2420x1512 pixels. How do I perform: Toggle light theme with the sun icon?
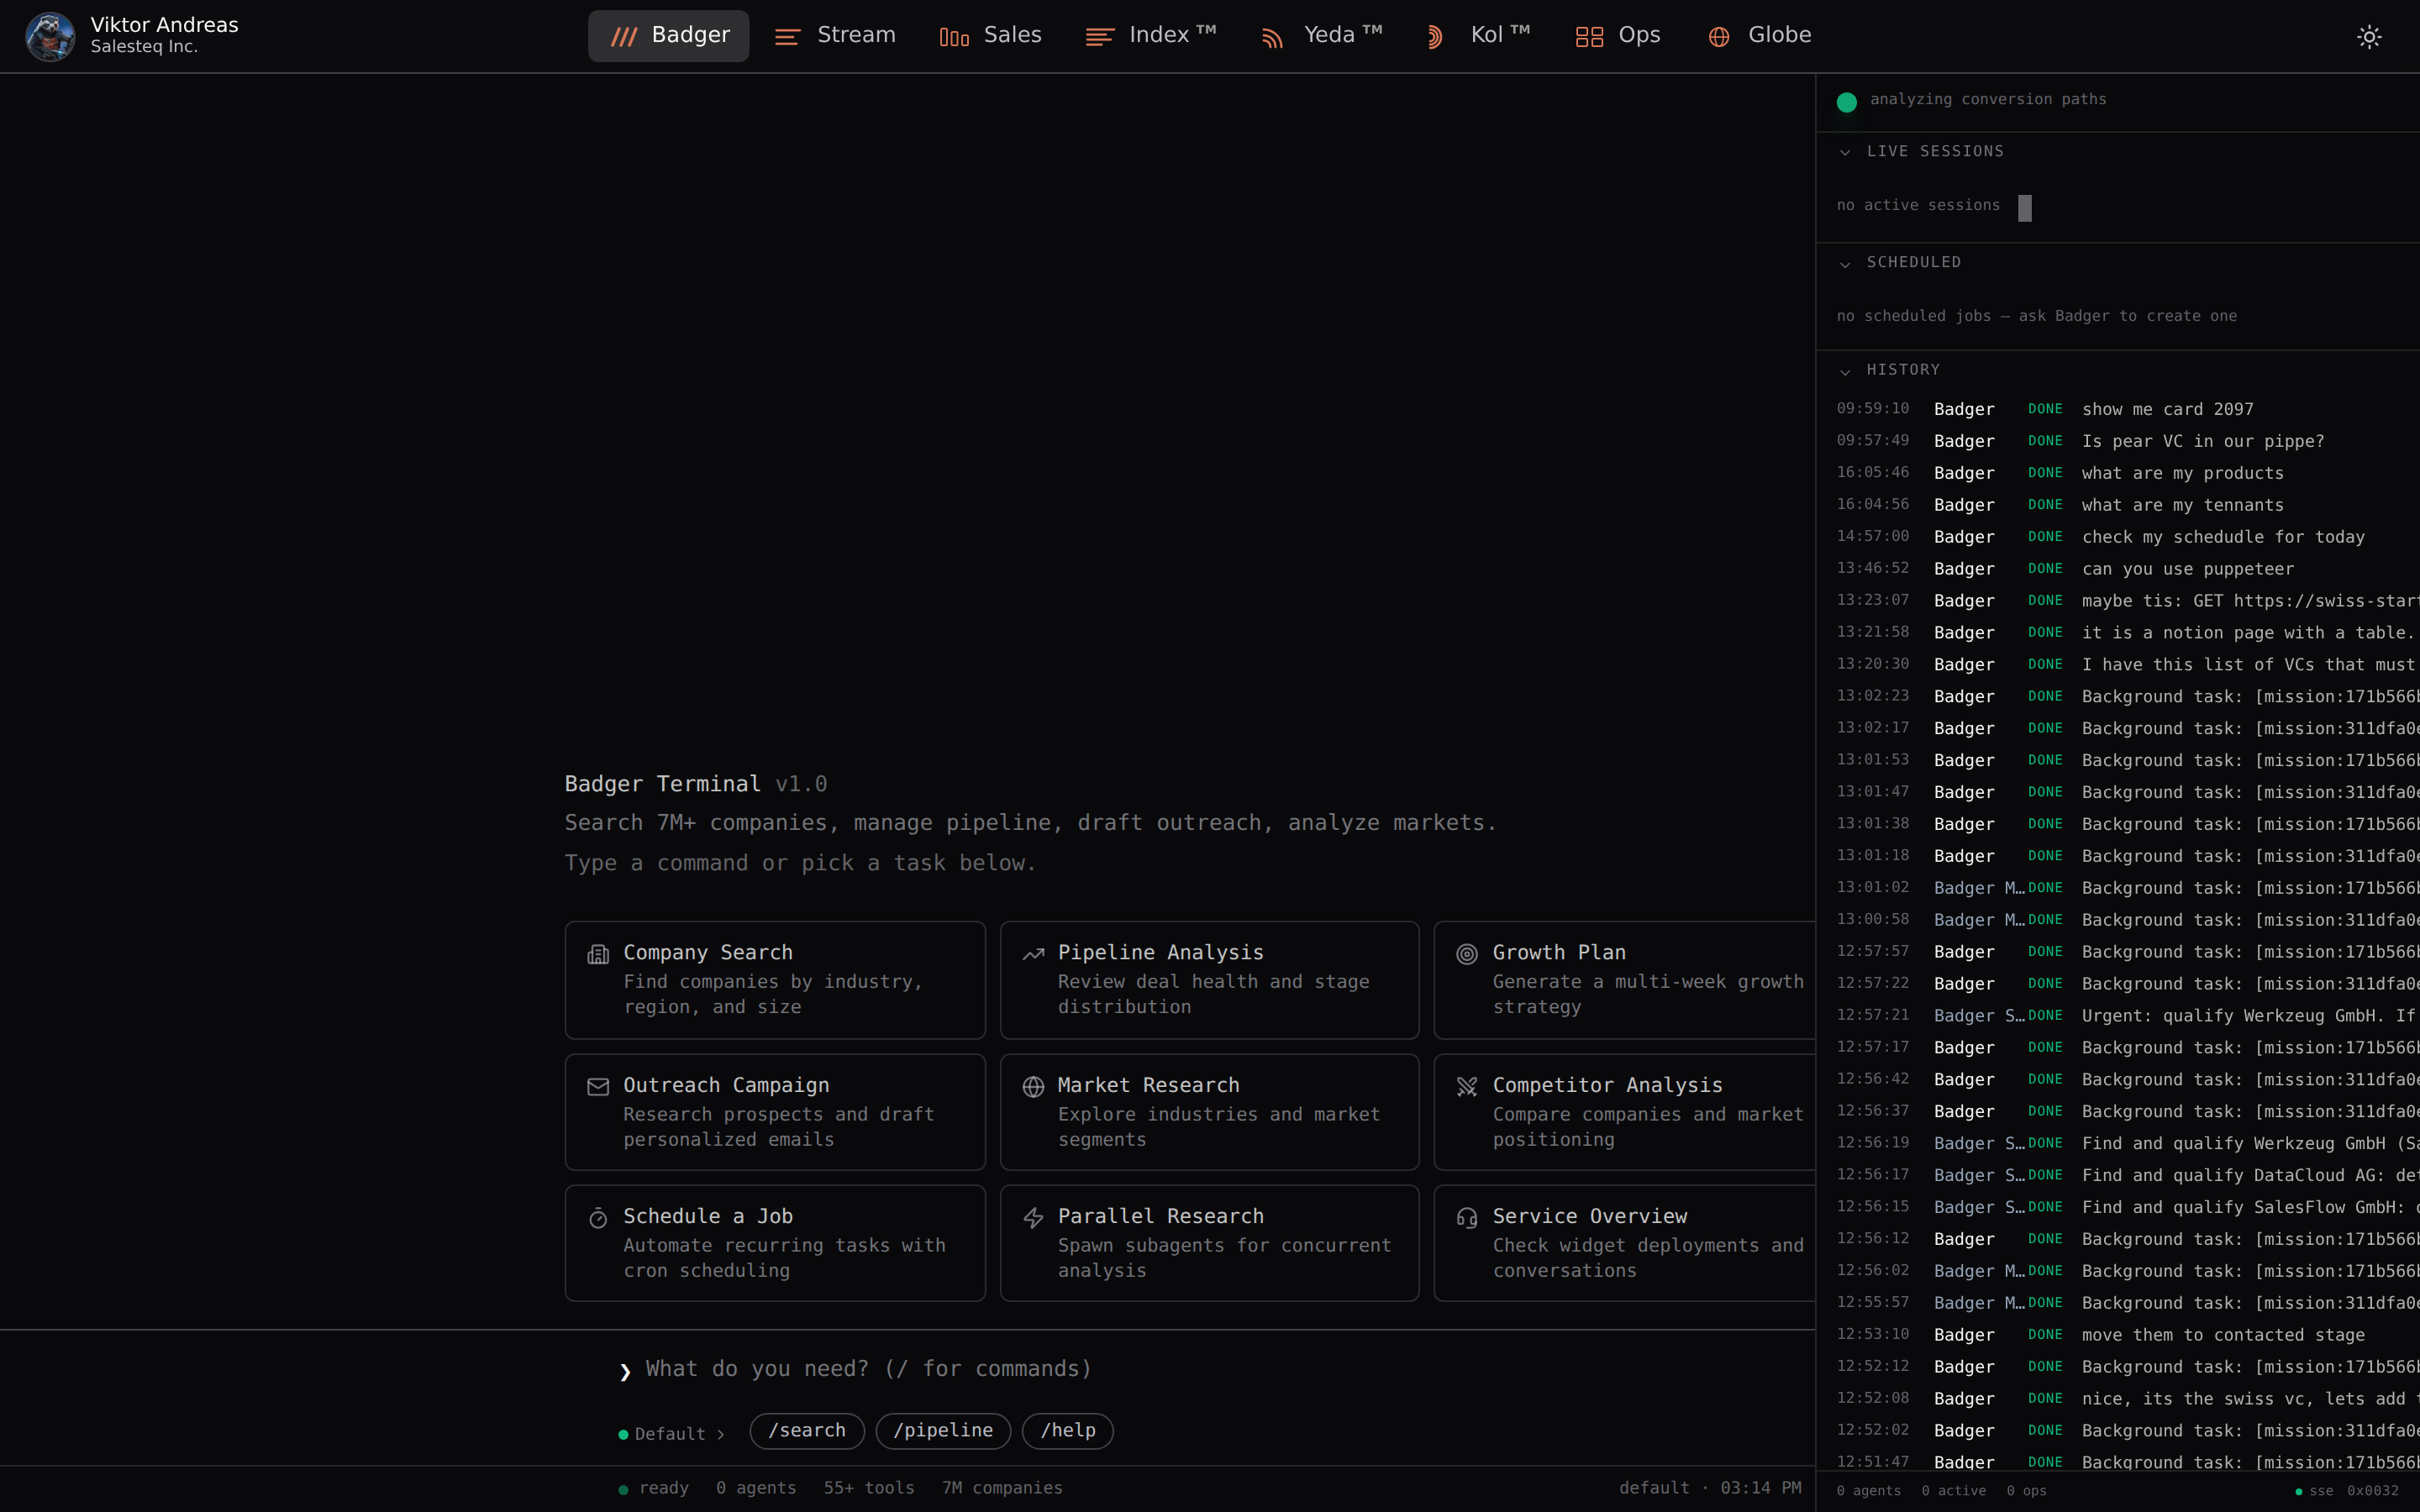pos(2369,36)
